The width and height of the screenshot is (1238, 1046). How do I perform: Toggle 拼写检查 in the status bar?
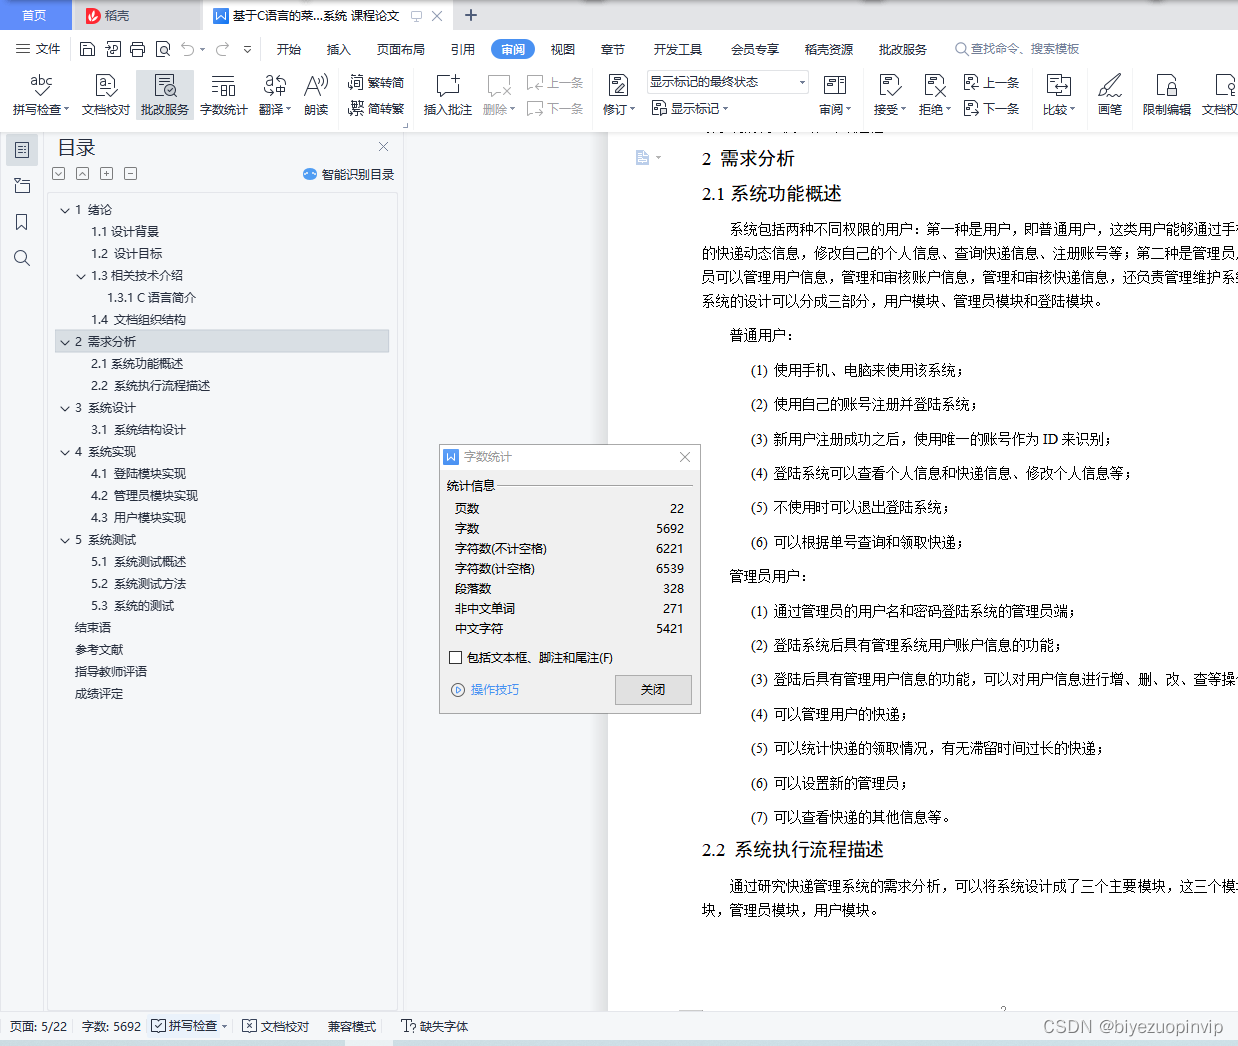click(188, 1025)
